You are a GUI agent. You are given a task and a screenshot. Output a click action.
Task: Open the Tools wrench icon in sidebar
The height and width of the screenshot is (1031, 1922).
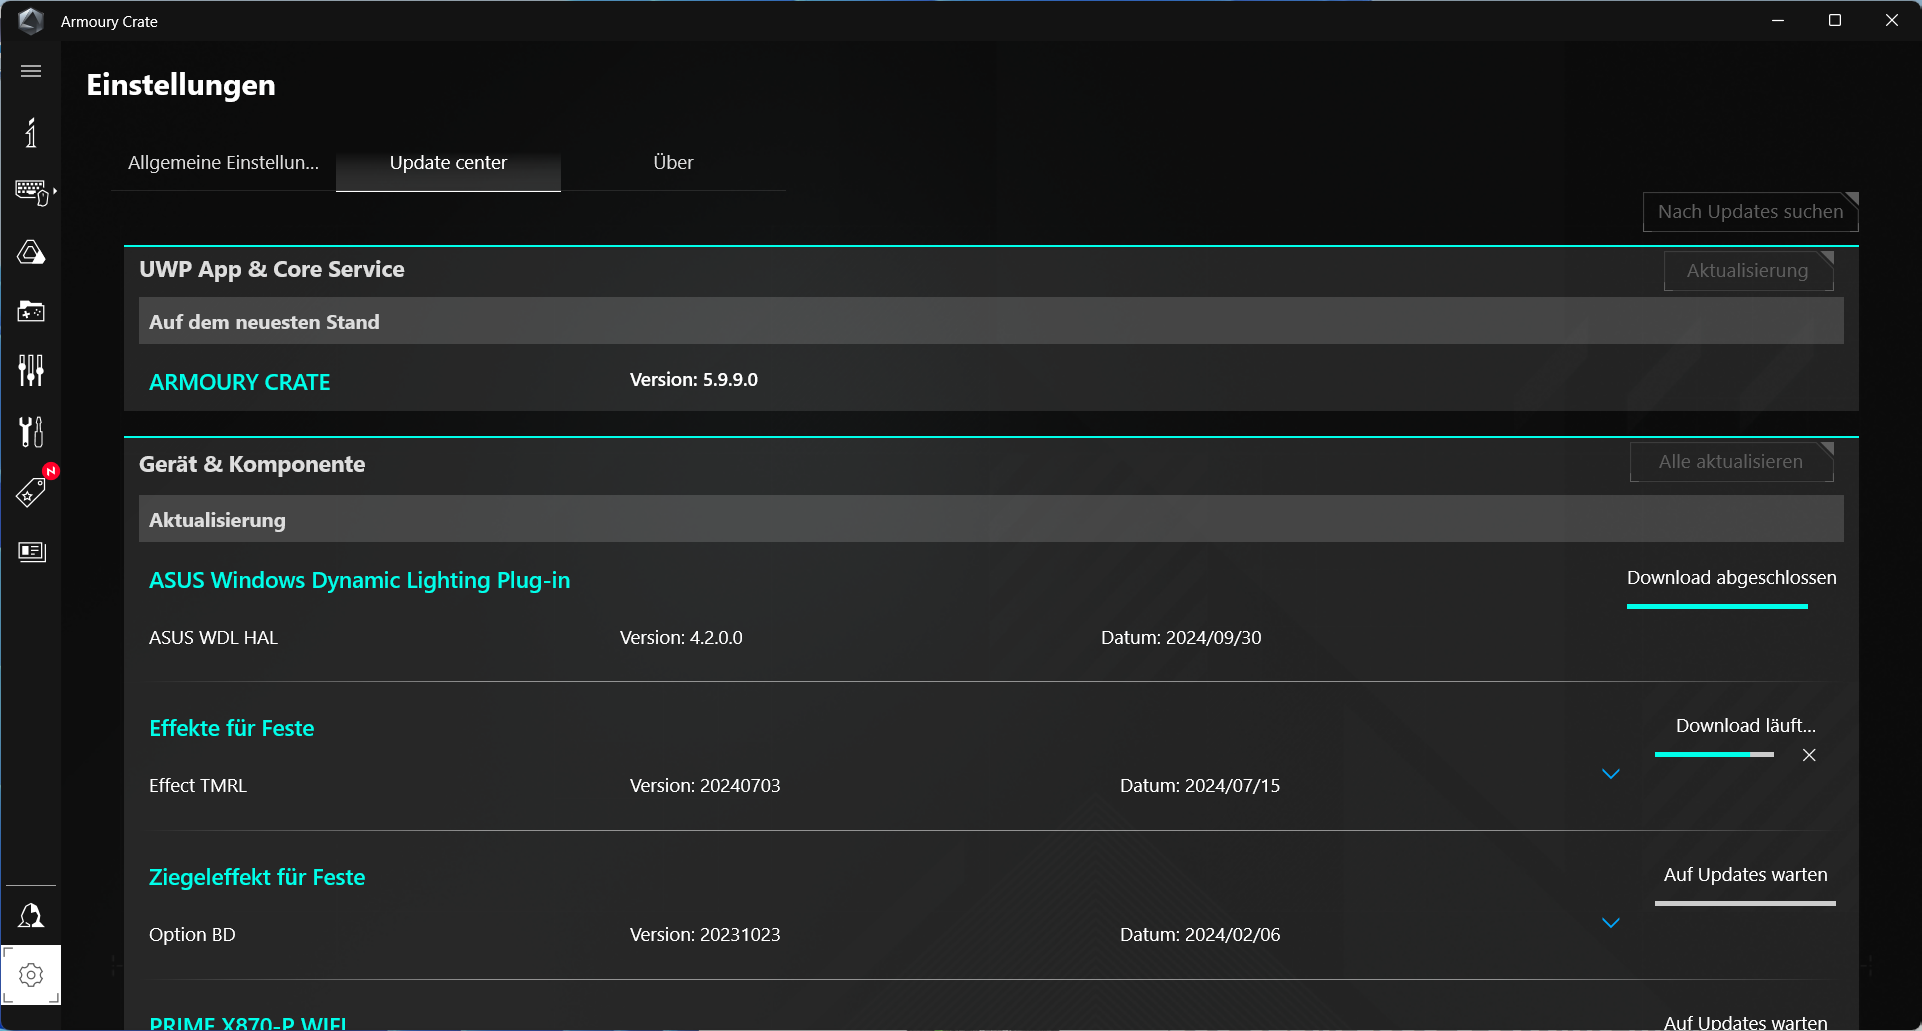pos(31,431)
